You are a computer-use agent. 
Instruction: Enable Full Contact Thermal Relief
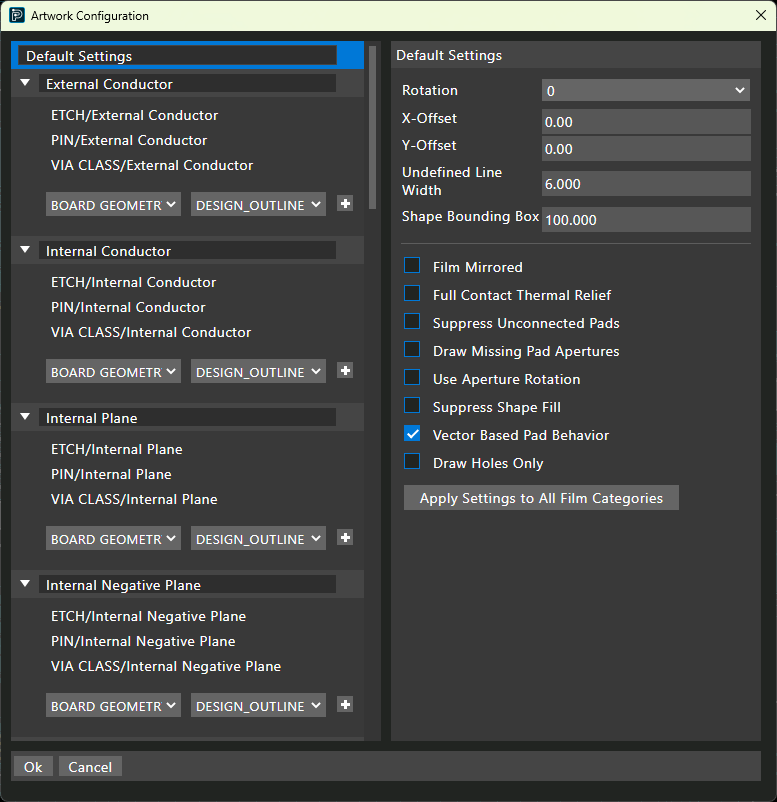point(411,295)
